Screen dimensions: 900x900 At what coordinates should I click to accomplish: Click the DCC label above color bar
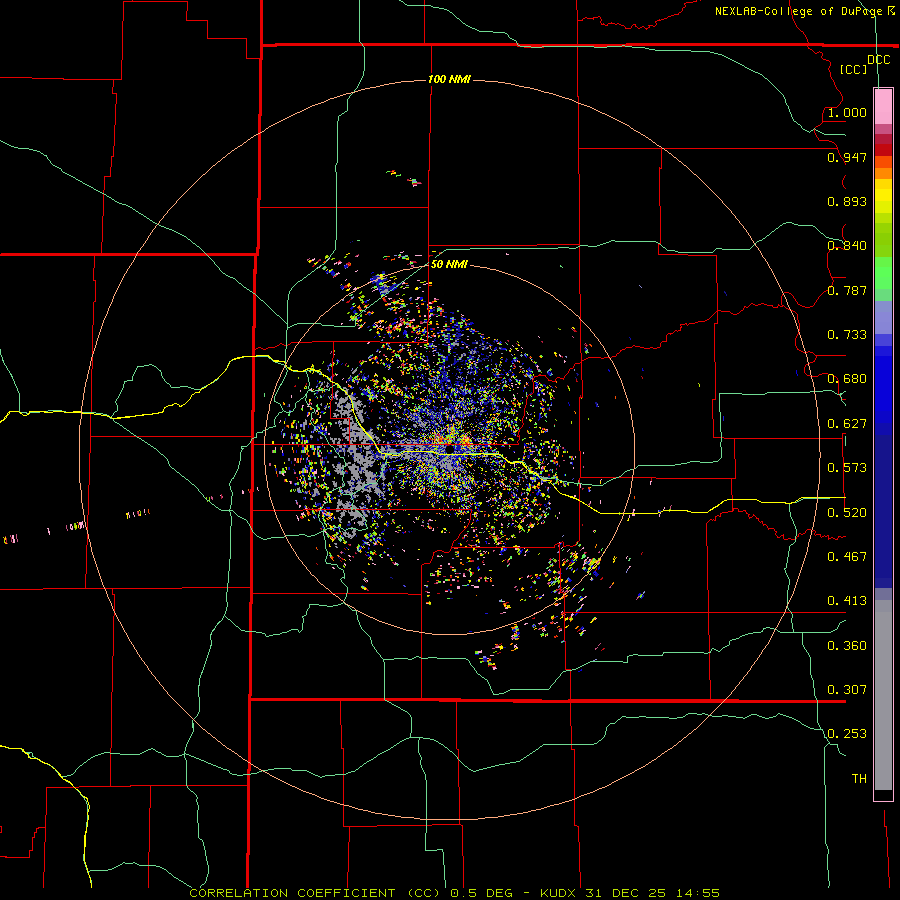pyautogui.click(x=879, y=60)
